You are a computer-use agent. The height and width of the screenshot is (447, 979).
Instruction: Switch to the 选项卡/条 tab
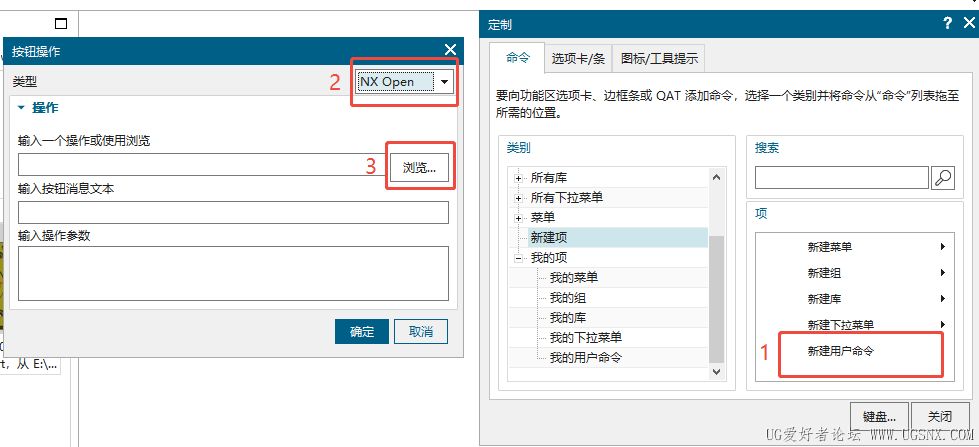[578, 59]
